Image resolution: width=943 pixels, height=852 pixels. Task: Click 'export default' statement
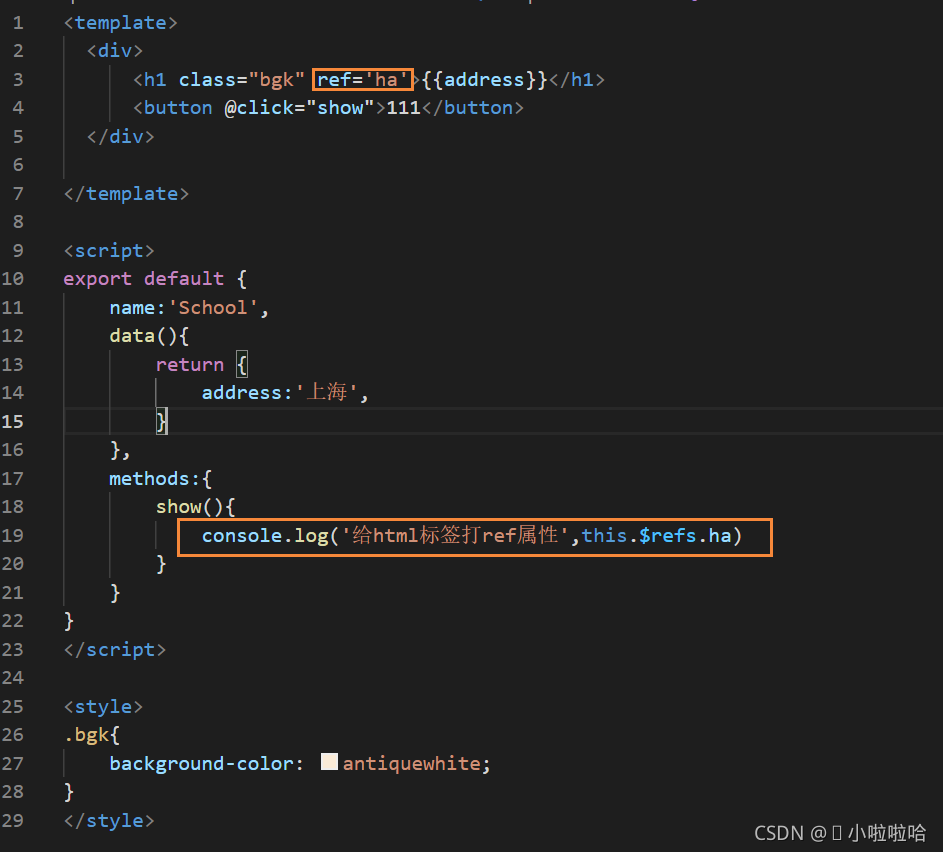tap(144, 278)
